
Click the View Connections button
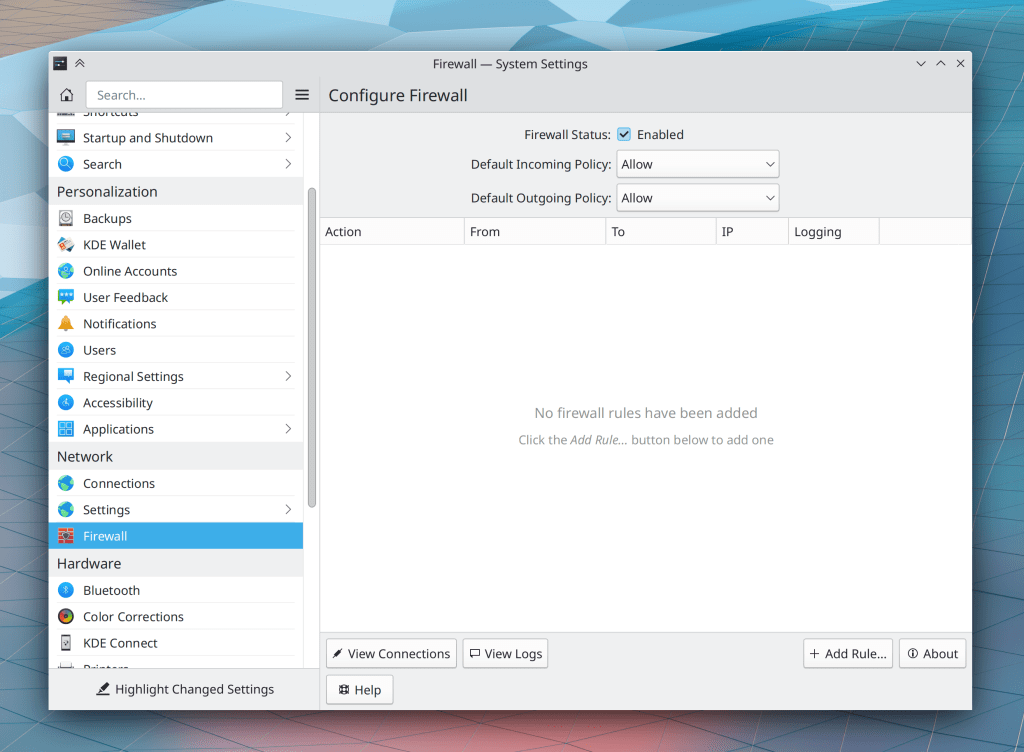[391, 654]
